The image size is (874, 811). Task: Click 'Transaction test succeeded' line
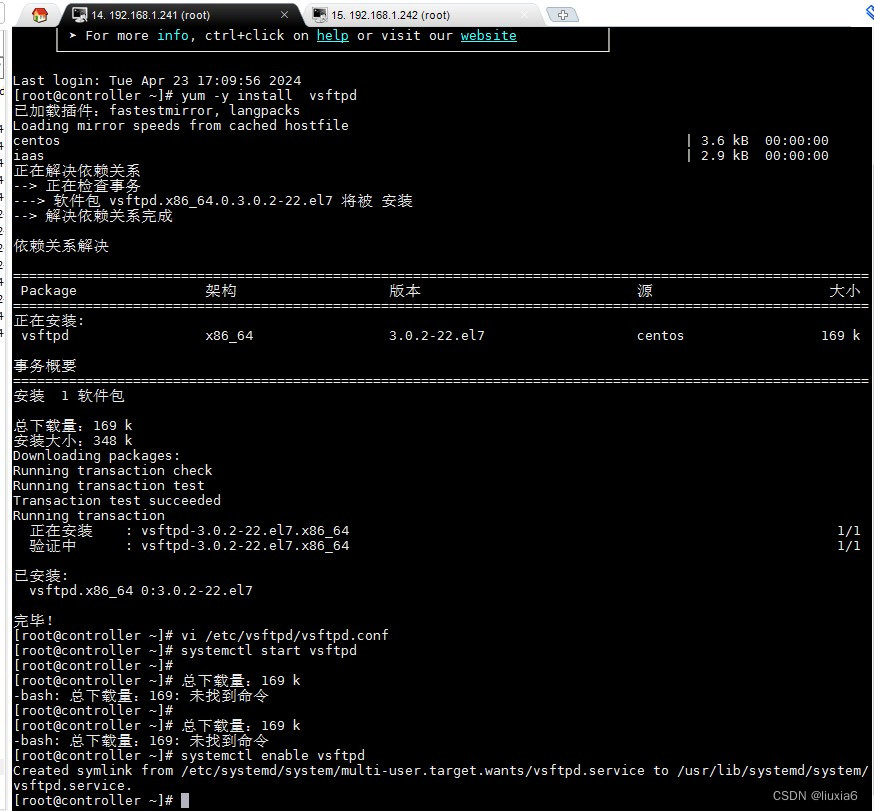point(116,501)
